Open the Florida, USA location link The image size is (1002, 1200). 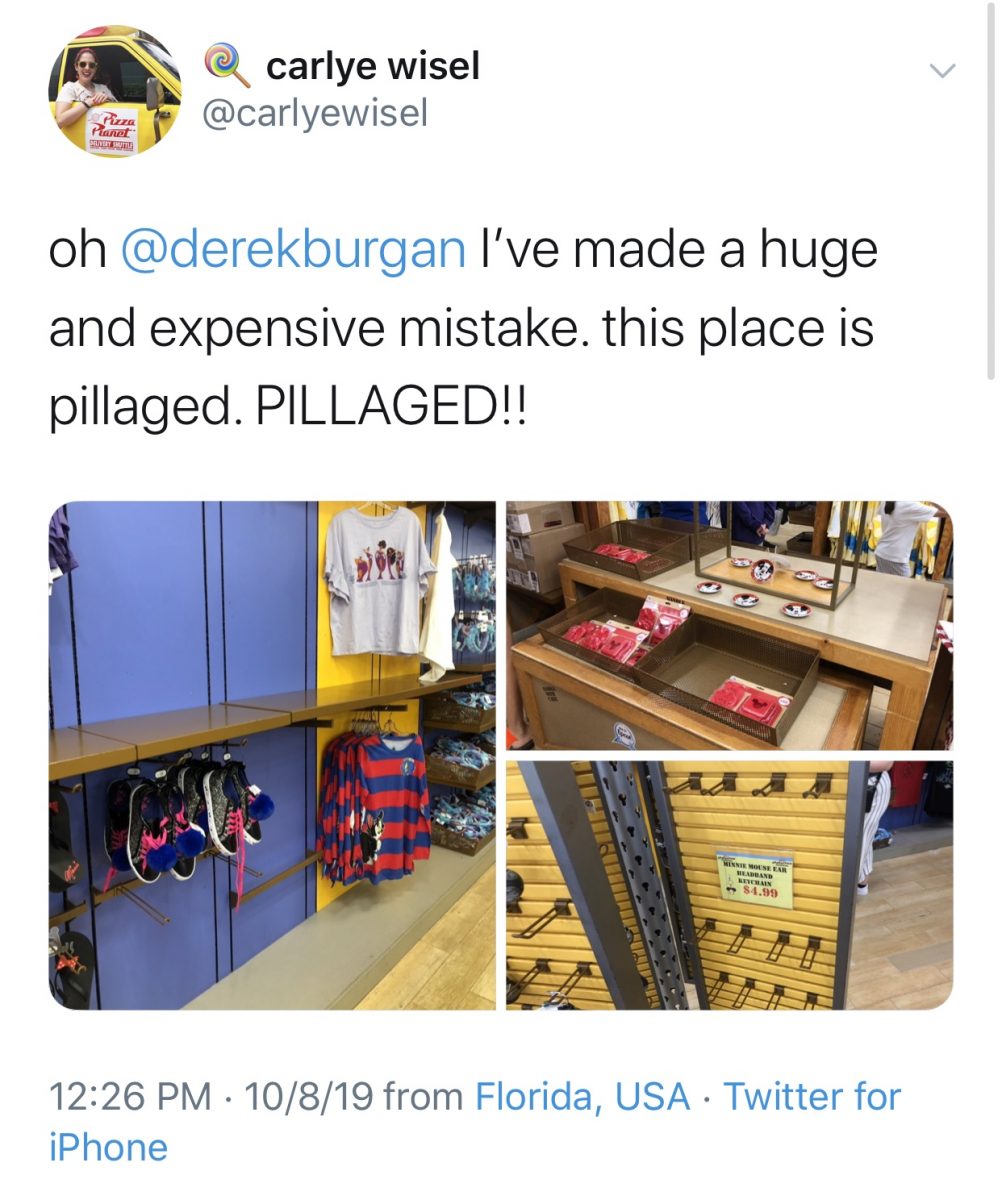pyautogui.click(x=582, y=1096)
